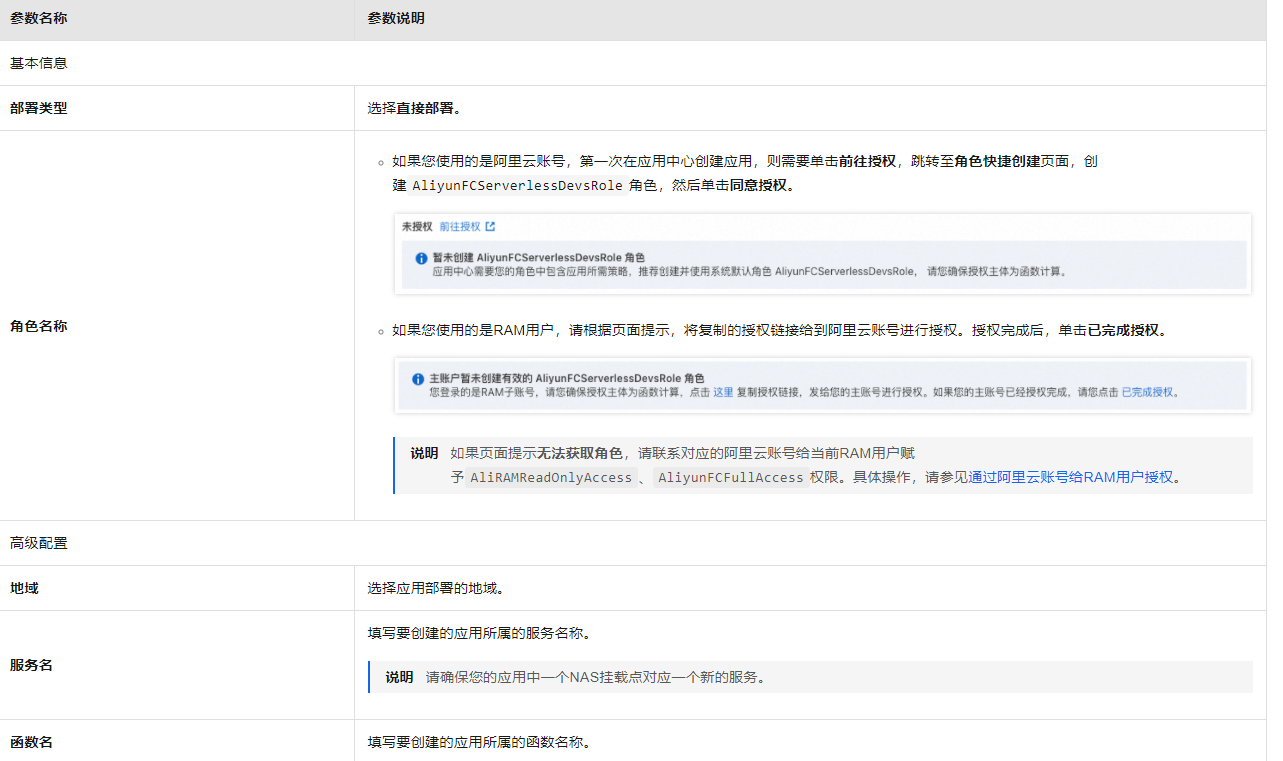The image size is (1283, 761).
Task: Click the 未授权 status label
Action: [417, 227]
